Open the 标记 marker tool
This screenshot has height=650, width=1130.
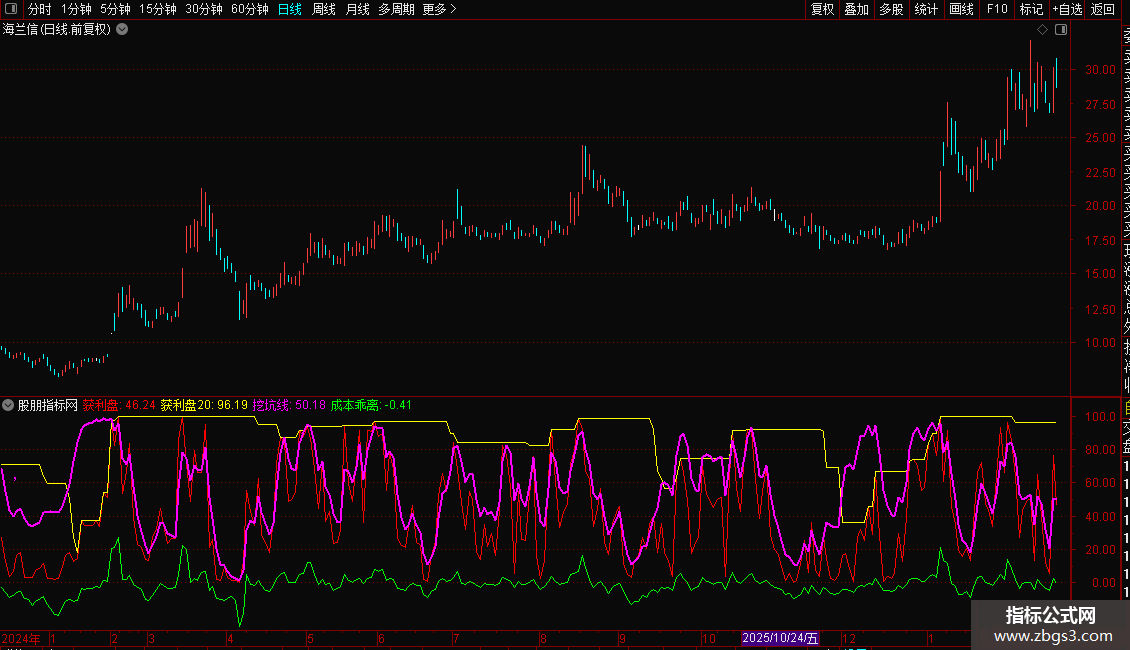pyautogui.click(x=1031, y=9)
